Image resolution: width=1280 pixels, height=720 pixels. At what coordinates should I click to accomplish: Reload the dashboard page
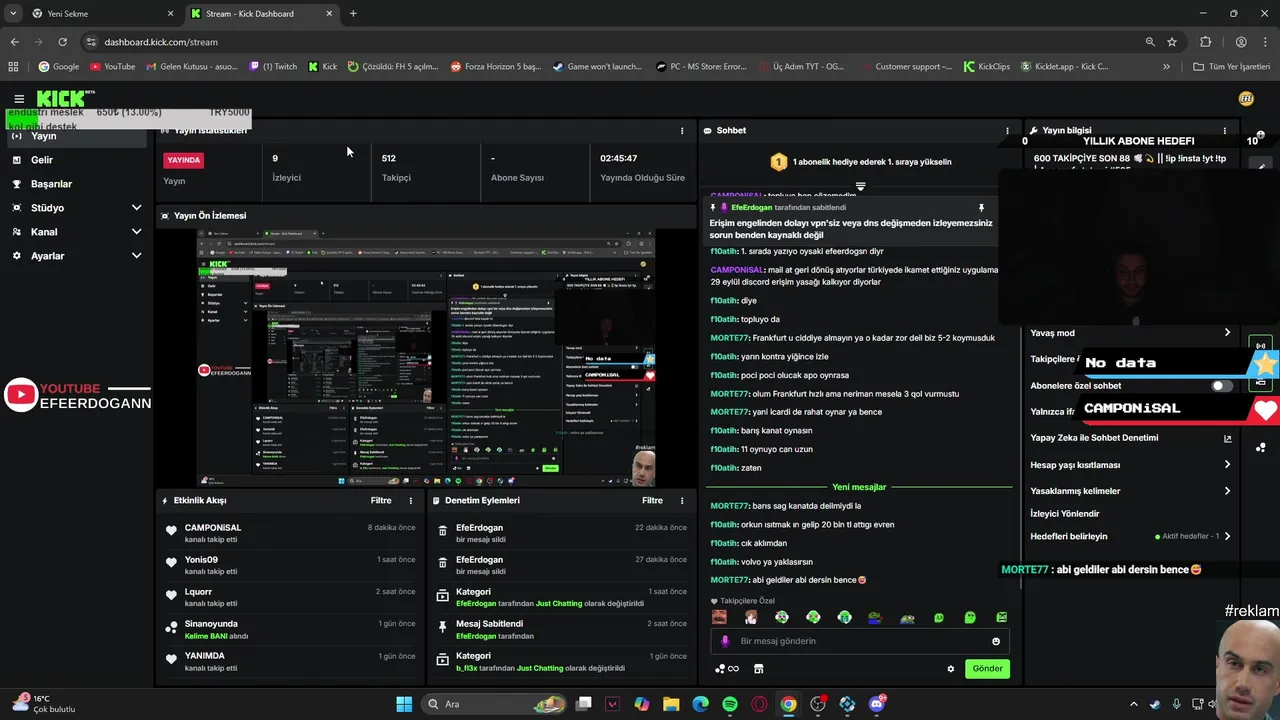pos(62,42)
